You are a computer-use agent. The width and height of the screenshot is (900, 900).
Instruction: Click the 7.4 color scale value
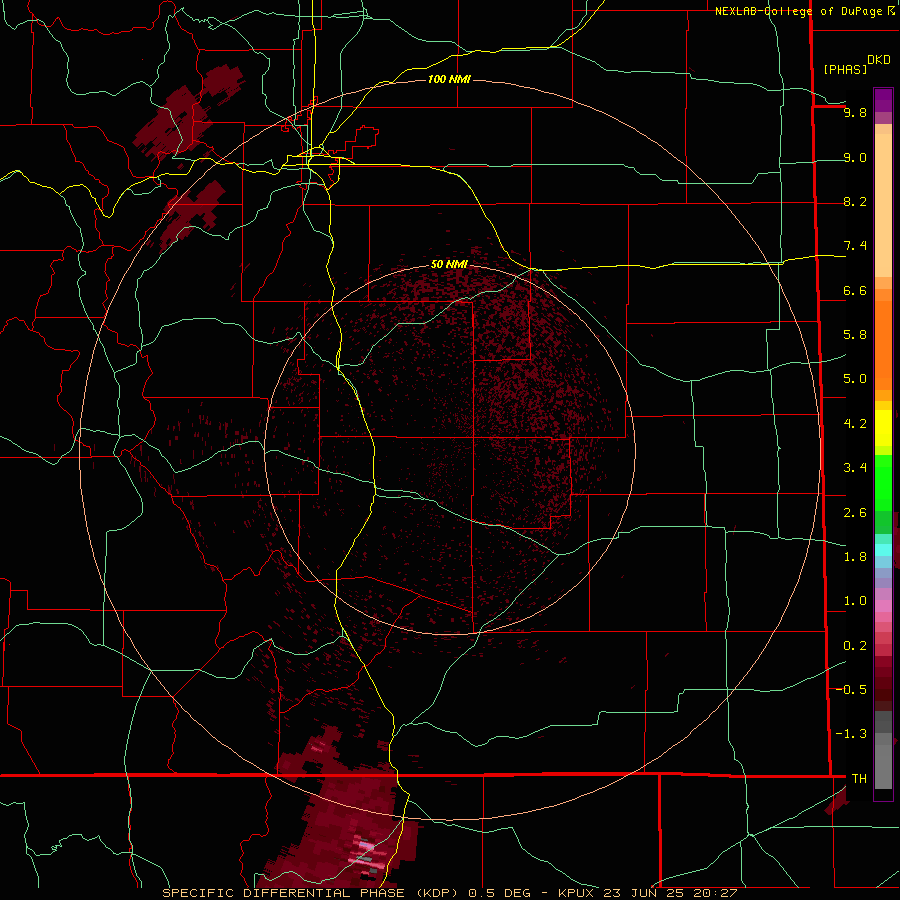[855, 246]
